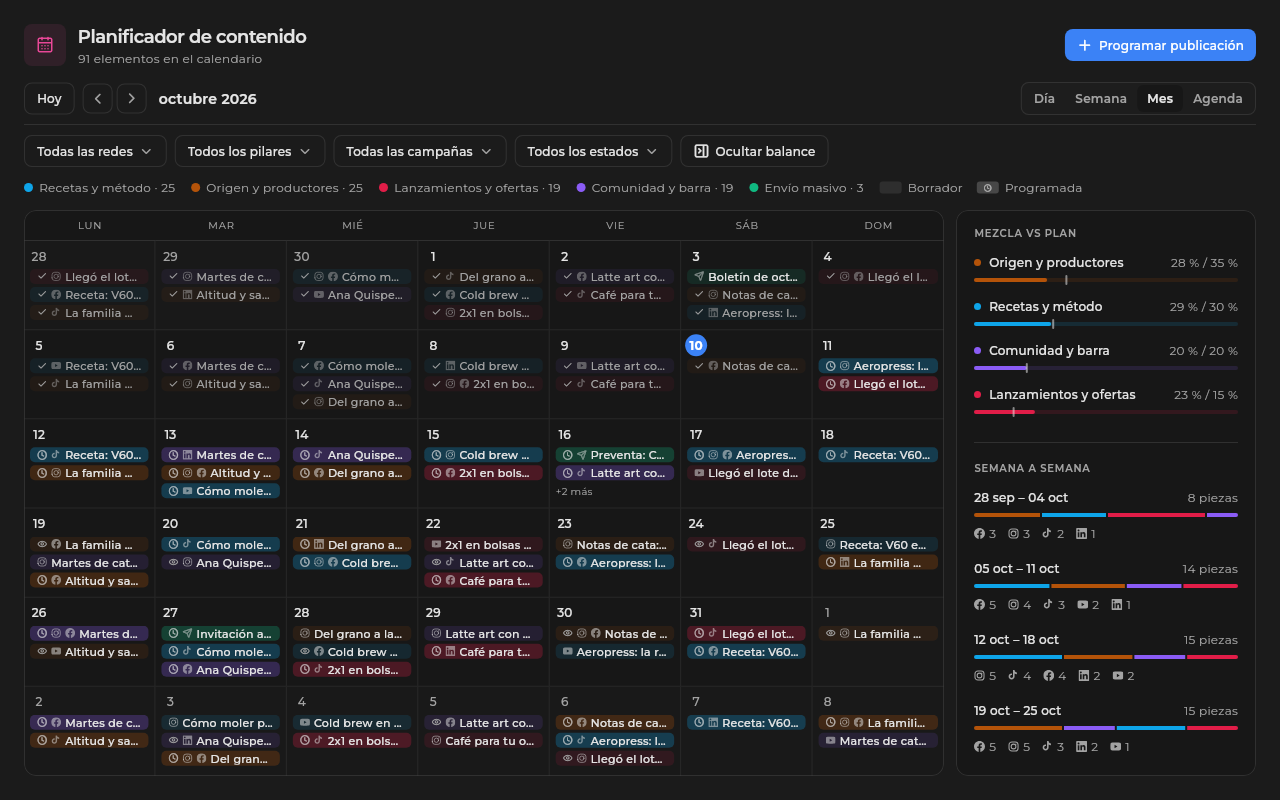This screenshot has width=1280, height=800.
Task: Click Facebook icon on Oct 1 Cold brew post
Action: pyautogui.click(x=450, y=295)
